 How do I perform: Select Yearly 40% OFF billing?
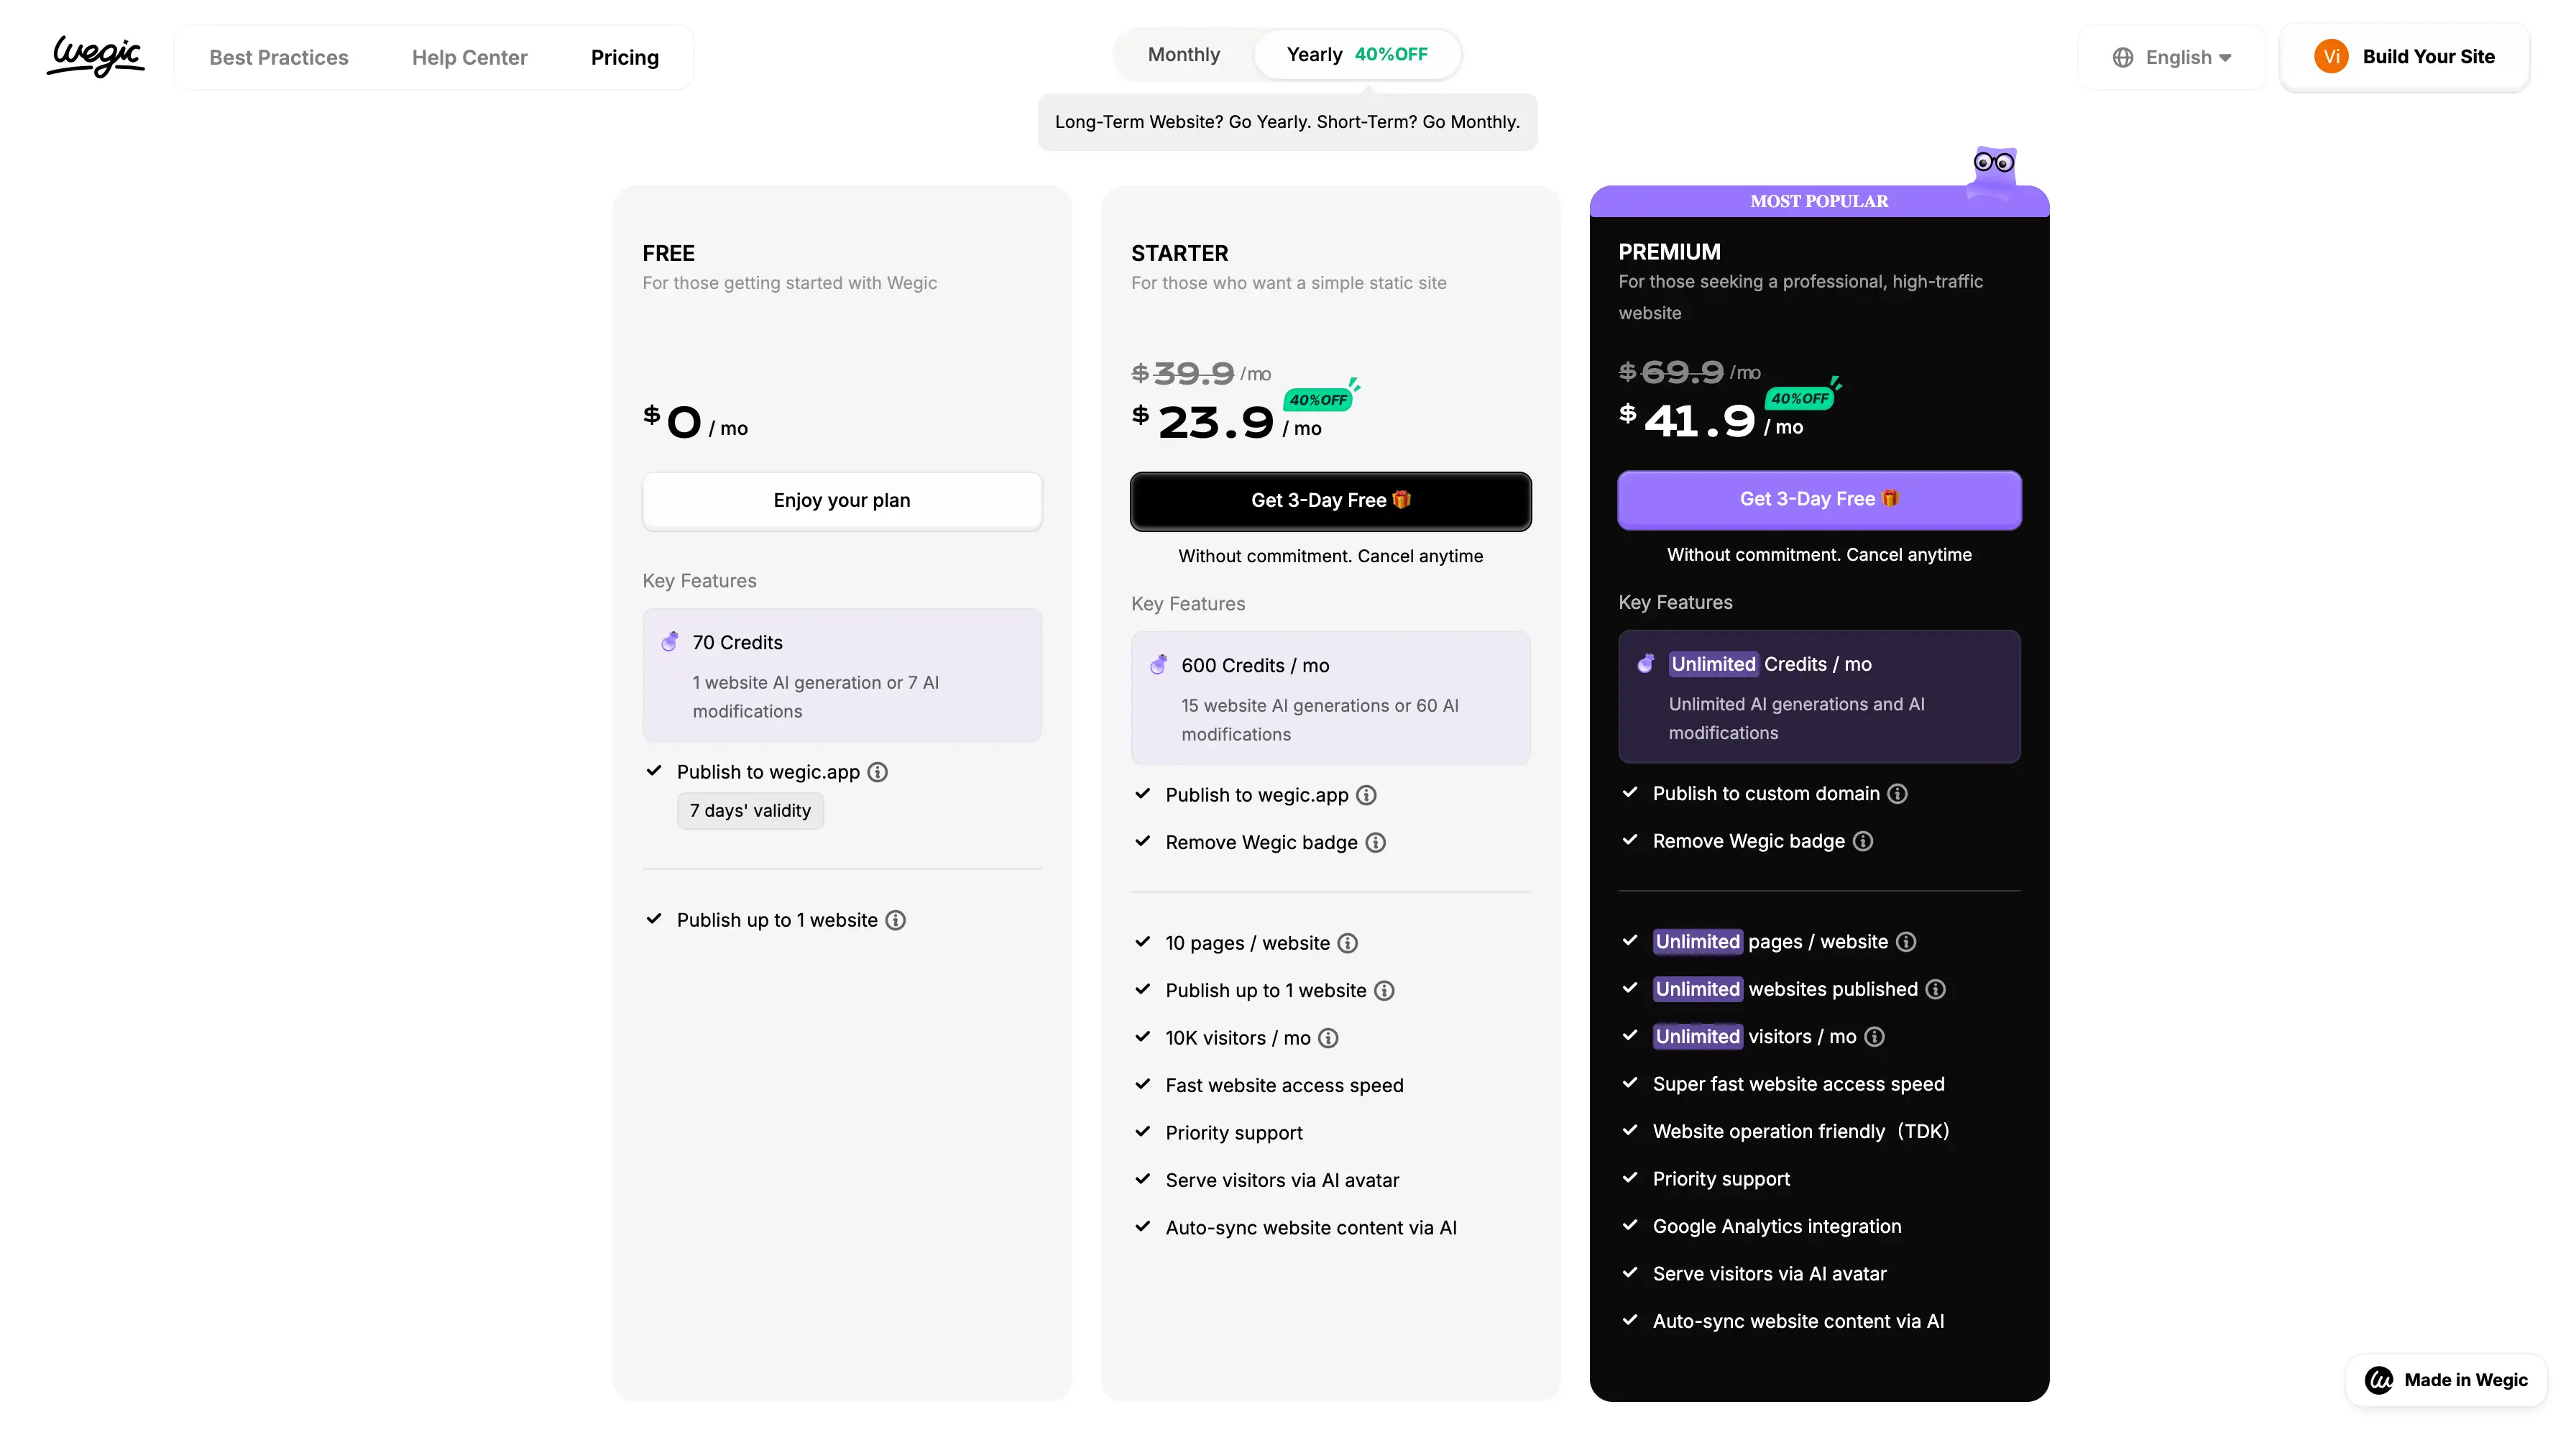pyautogui.click(x=1356, y=55)
